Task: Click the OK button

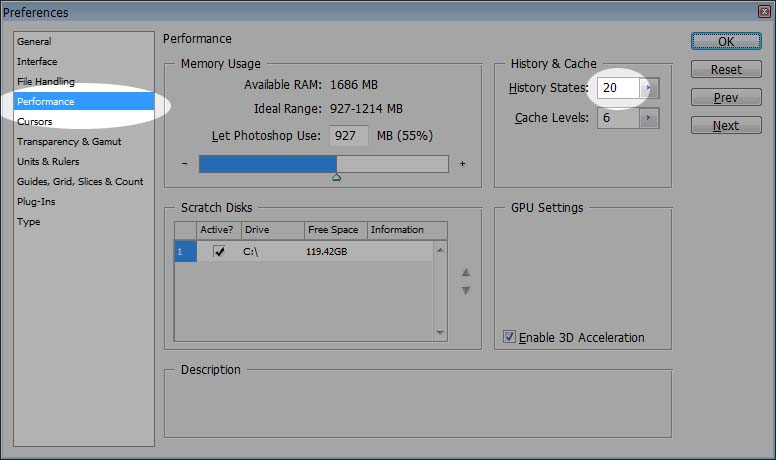Action: [x=726, y=42]
